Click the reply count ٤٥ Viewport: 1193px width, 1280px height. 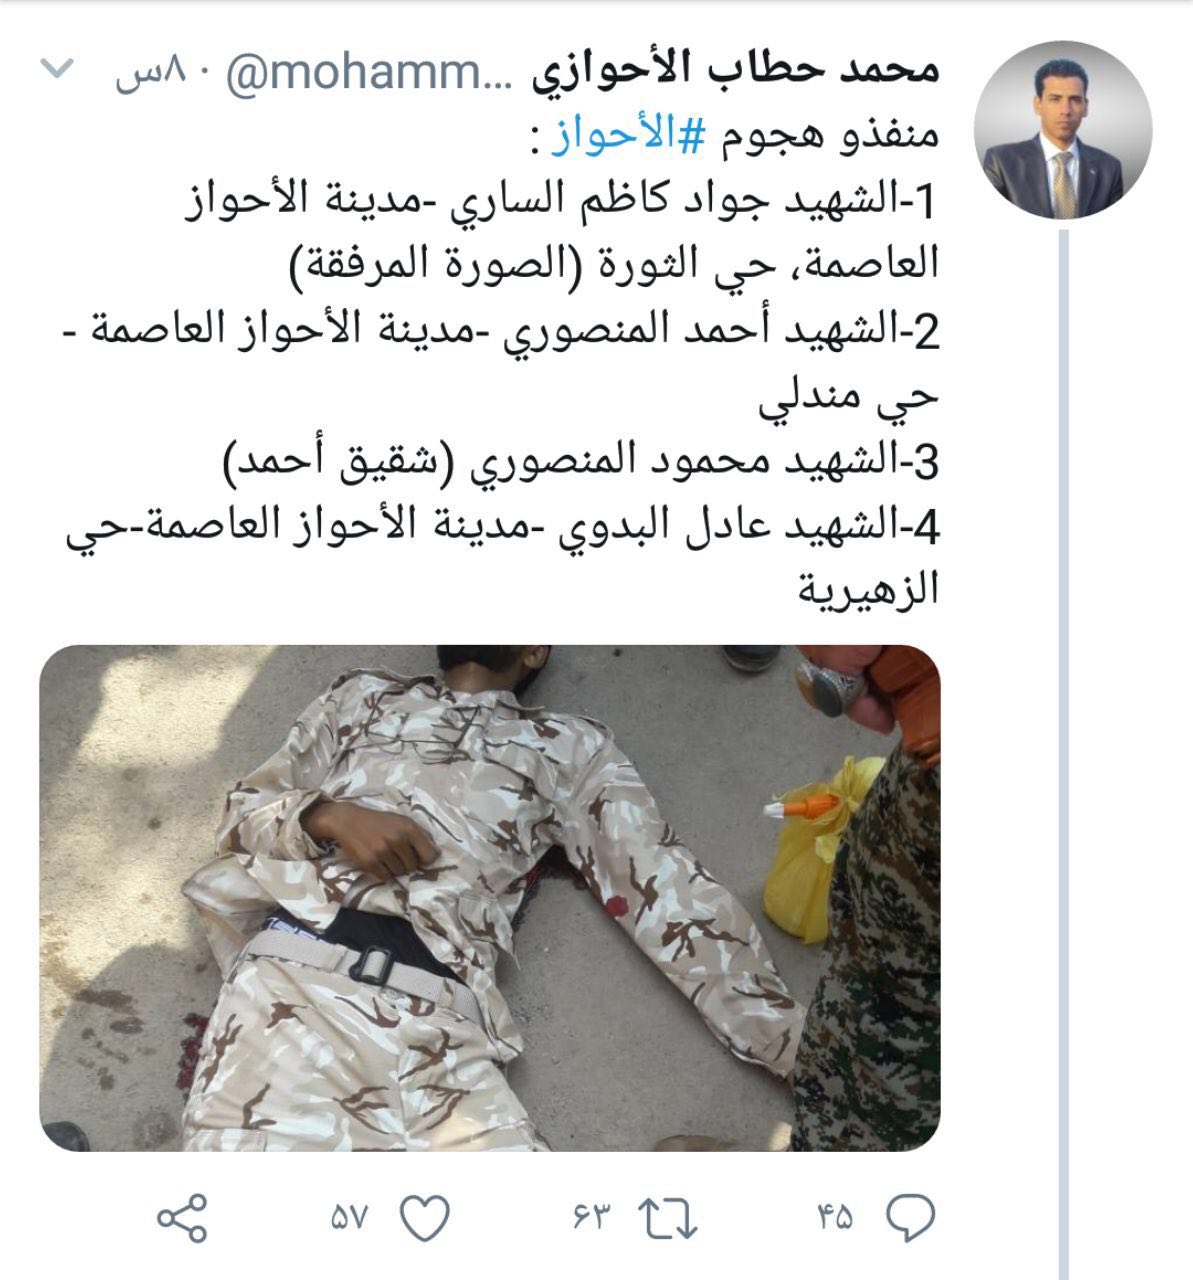(836, 1218)
